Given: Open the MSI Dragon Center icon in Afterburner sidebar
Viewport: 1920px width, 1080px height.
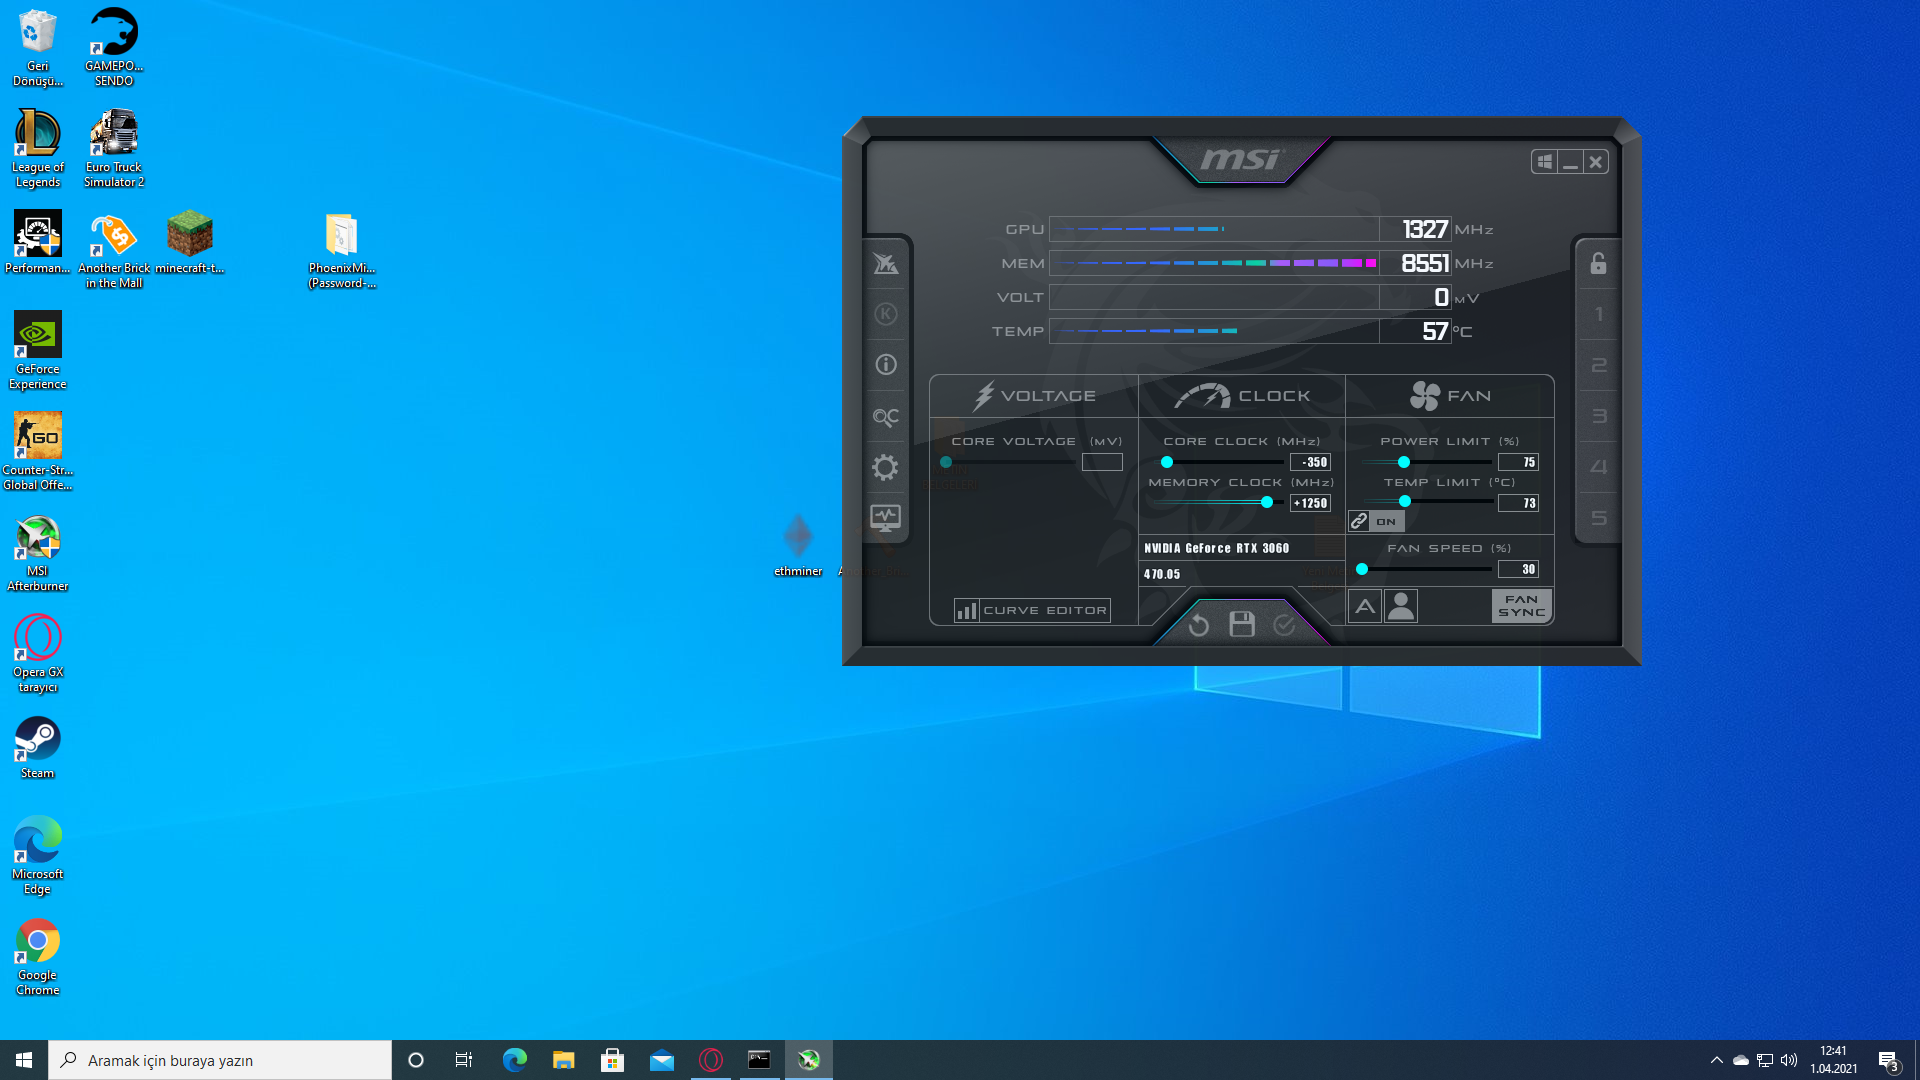Looking at the screenshot, I should (x=886, y=264).
